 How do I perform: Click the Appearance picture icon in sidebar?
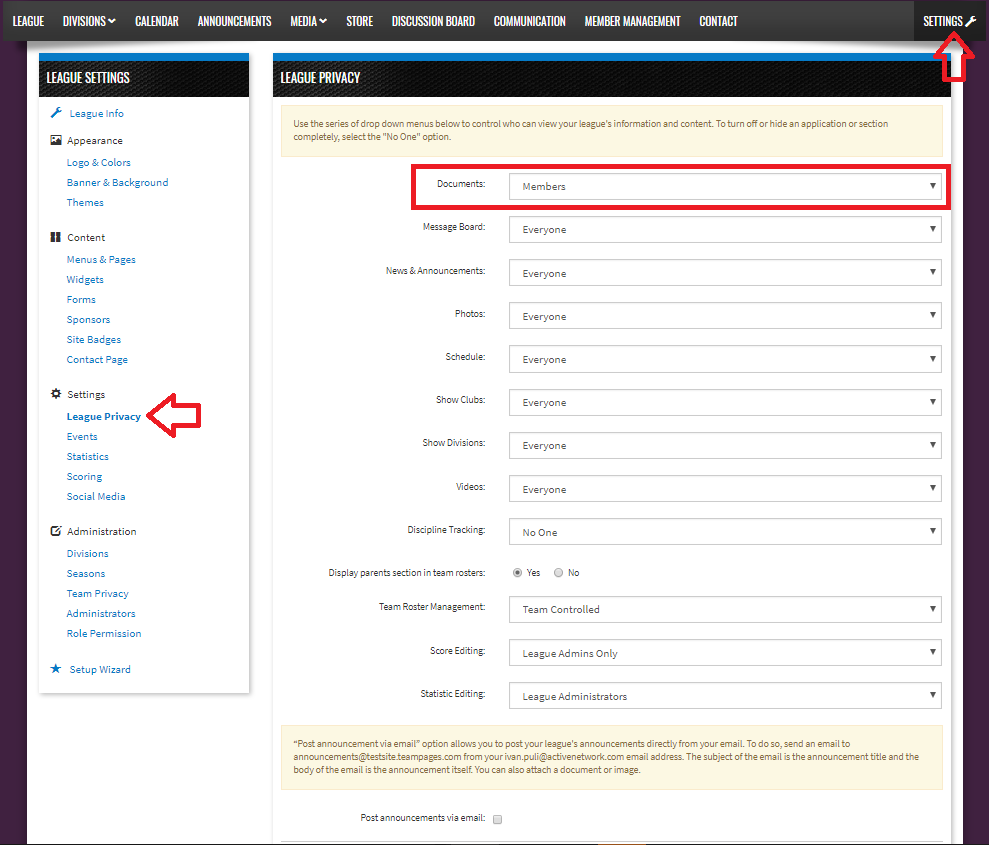click(x=56, y=141)
